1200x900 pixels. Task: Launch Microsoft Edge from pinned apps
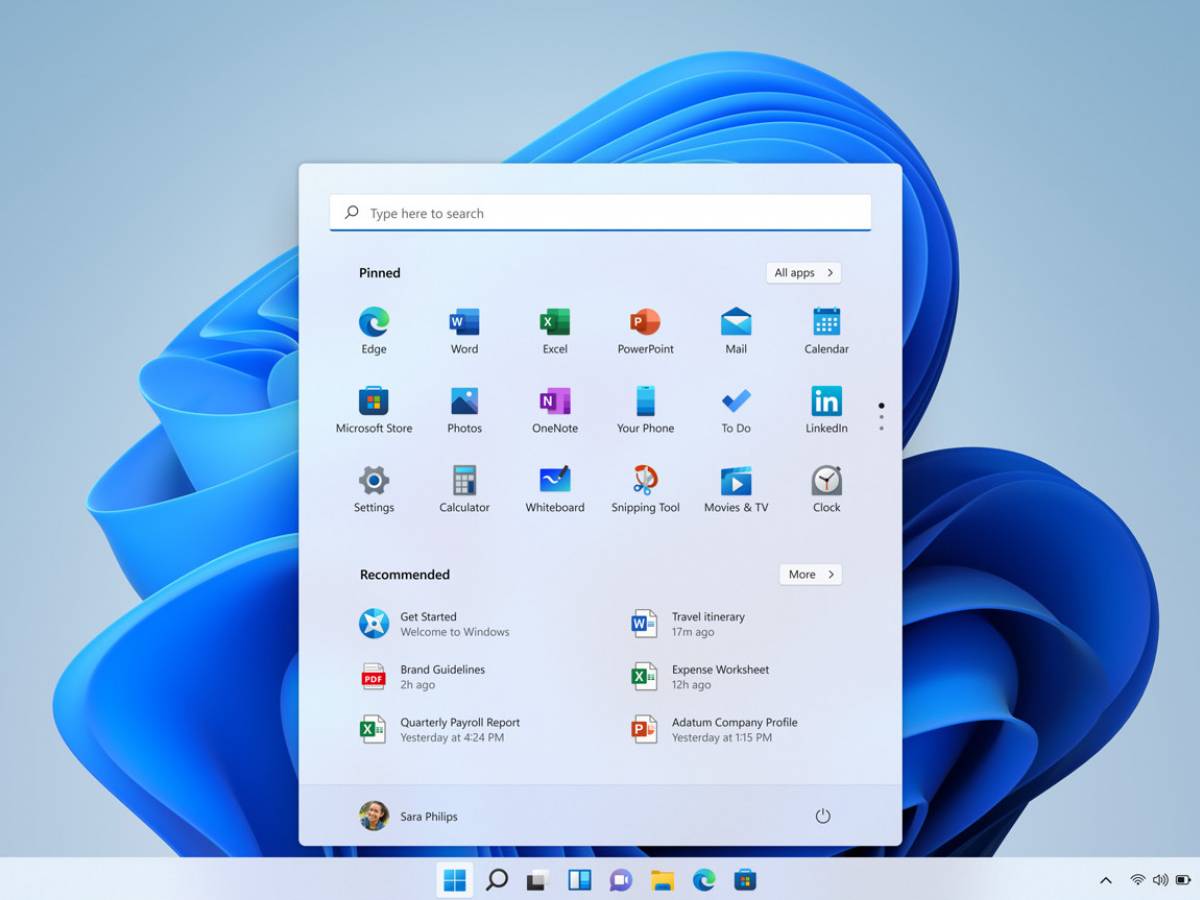[373, 322]
